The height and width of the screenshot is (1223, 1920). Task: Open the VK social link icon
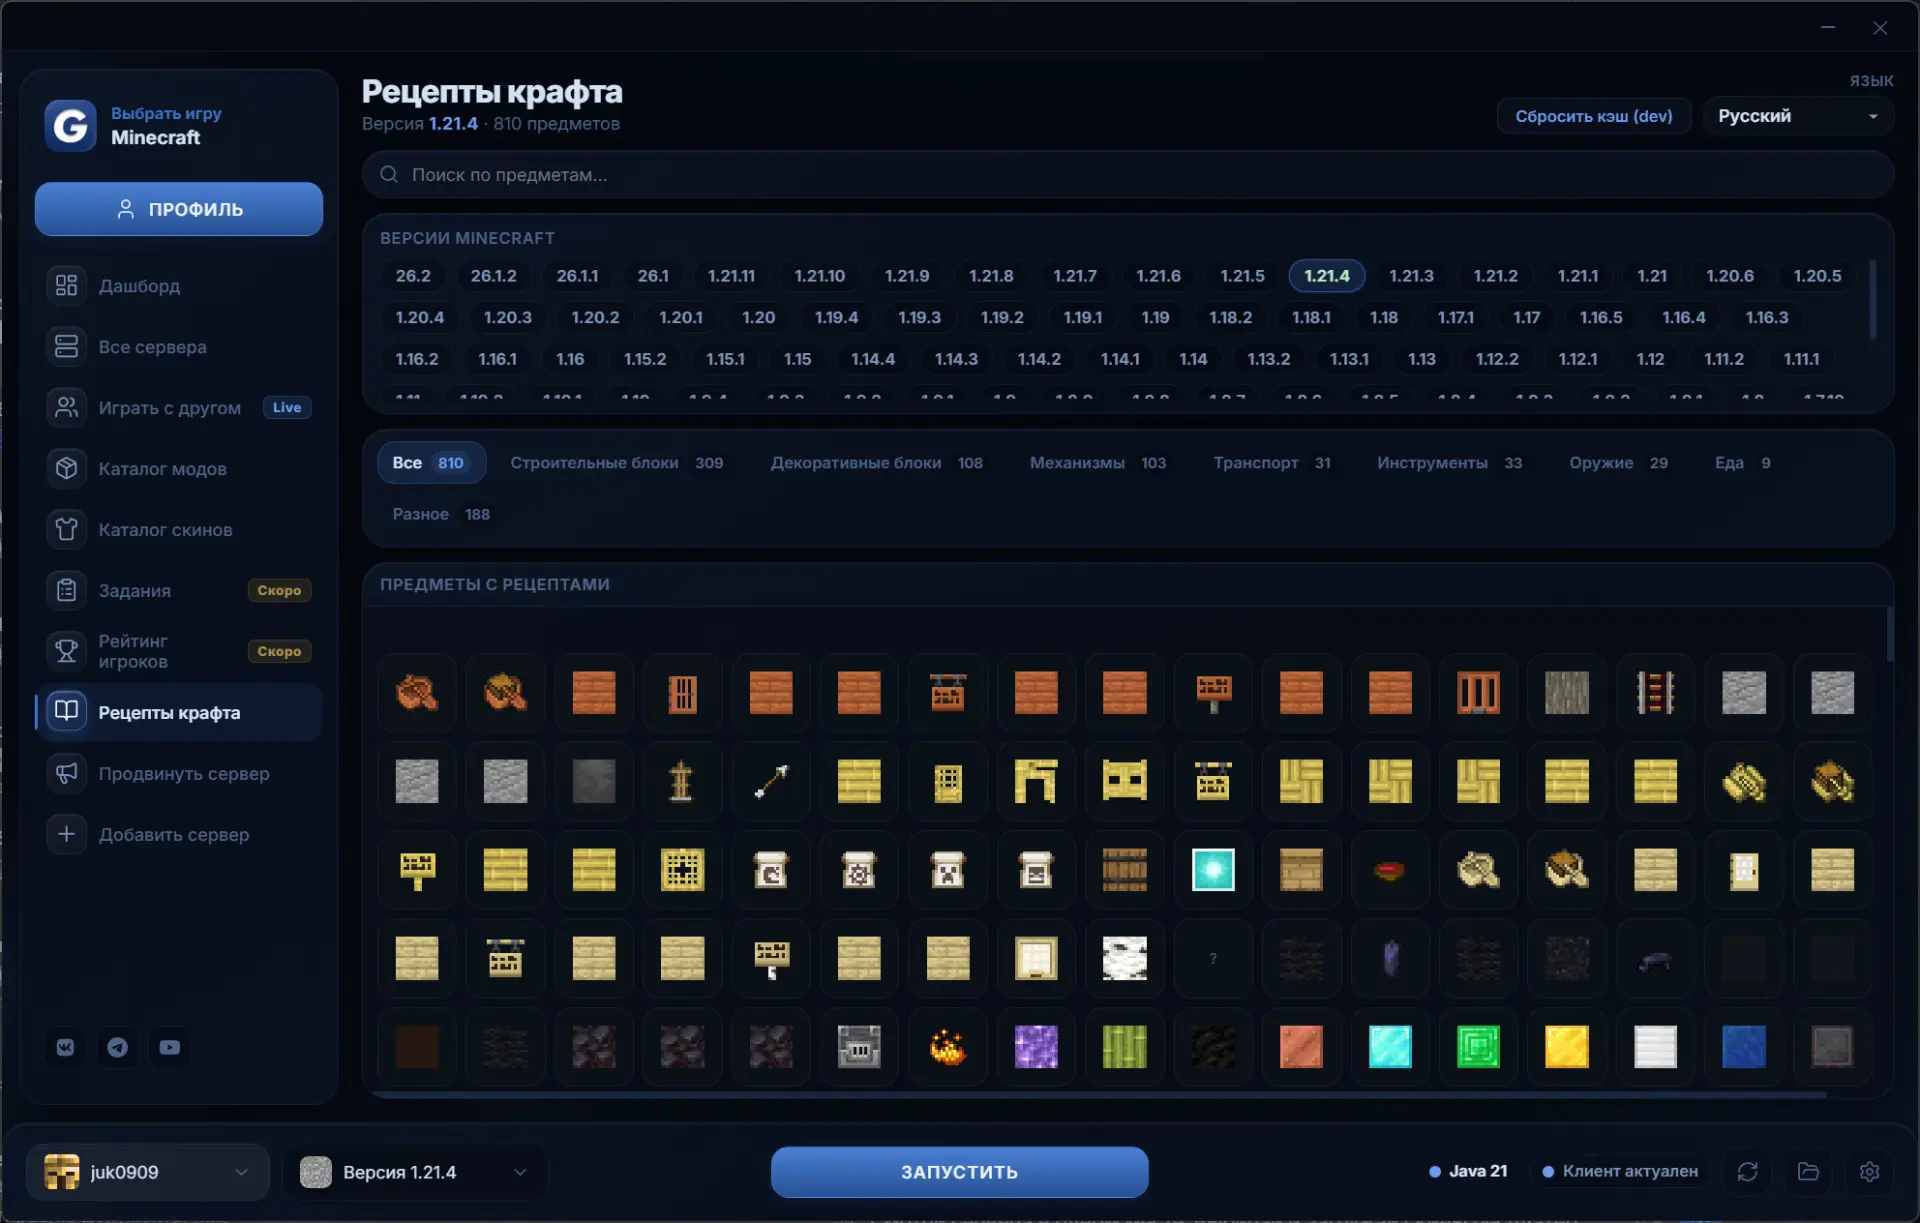tap(66, 1047)
